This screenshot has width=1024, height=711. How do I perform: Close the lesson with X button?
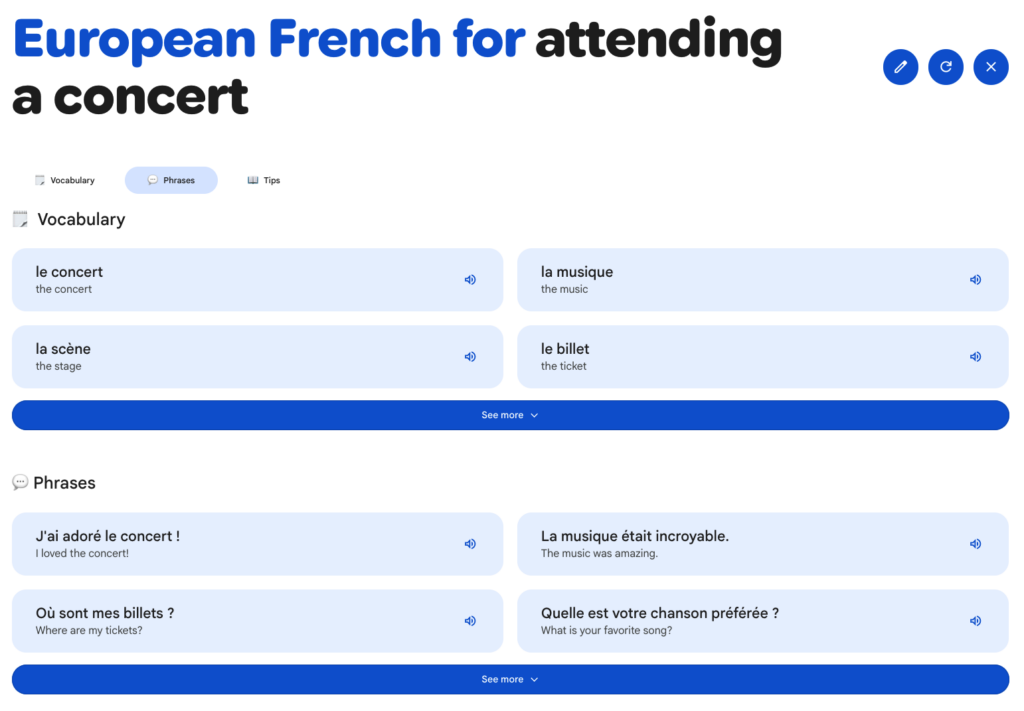tap(990, 67)
